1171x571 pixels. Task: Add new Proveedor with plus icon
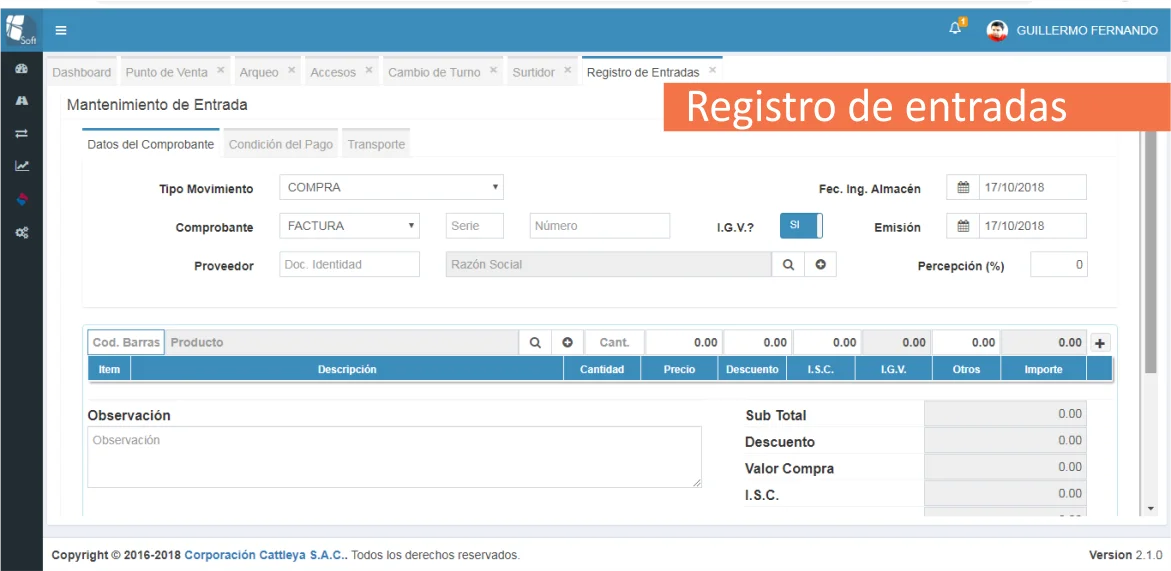(x=820, y=264)
